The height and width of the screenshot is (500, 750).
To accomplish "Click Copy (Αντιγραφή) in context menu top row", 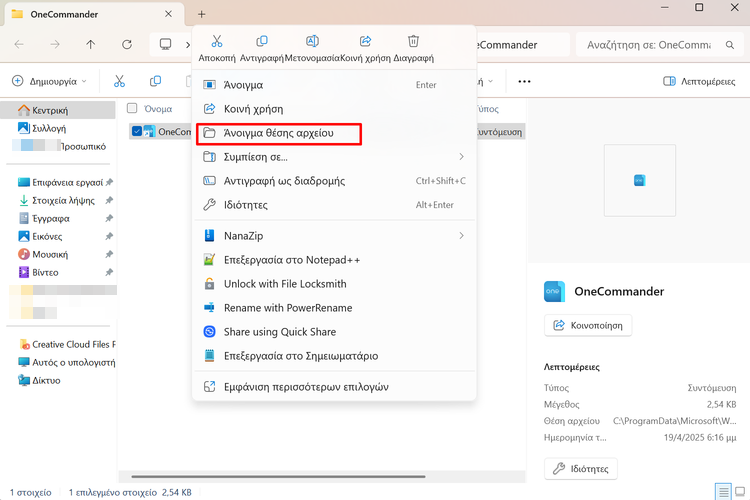I will pos(262,49).
